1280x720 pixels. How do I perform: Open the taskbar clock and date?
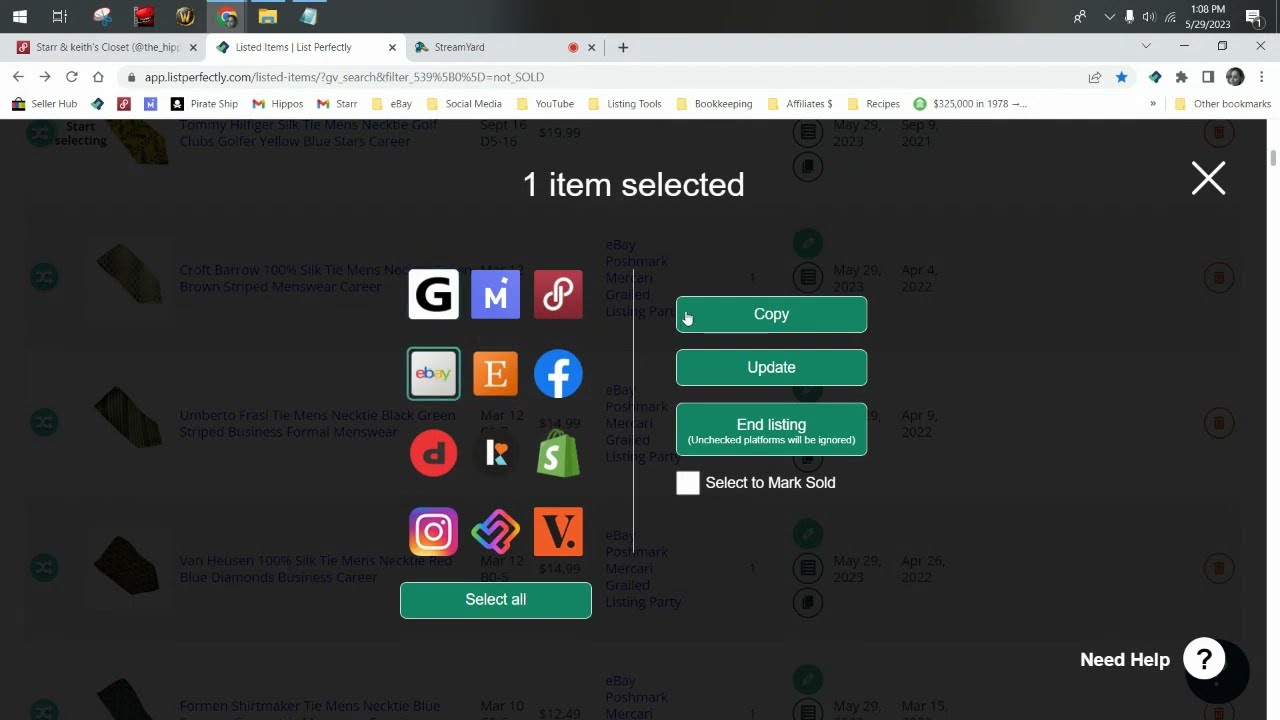tap(1208, 16)
